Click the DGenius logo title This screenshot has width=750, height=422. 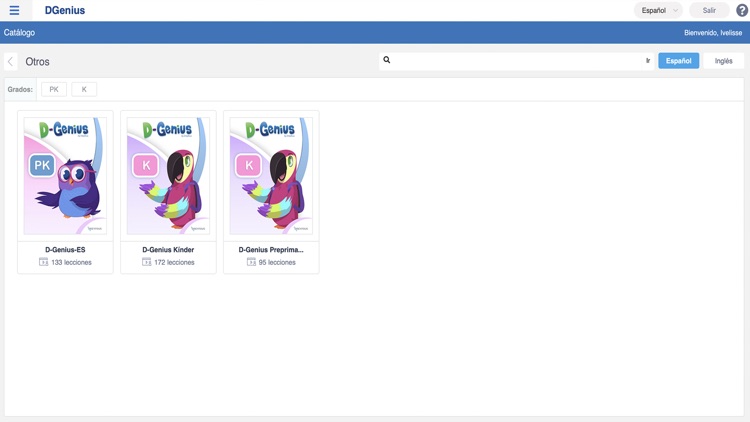[65, 10]
